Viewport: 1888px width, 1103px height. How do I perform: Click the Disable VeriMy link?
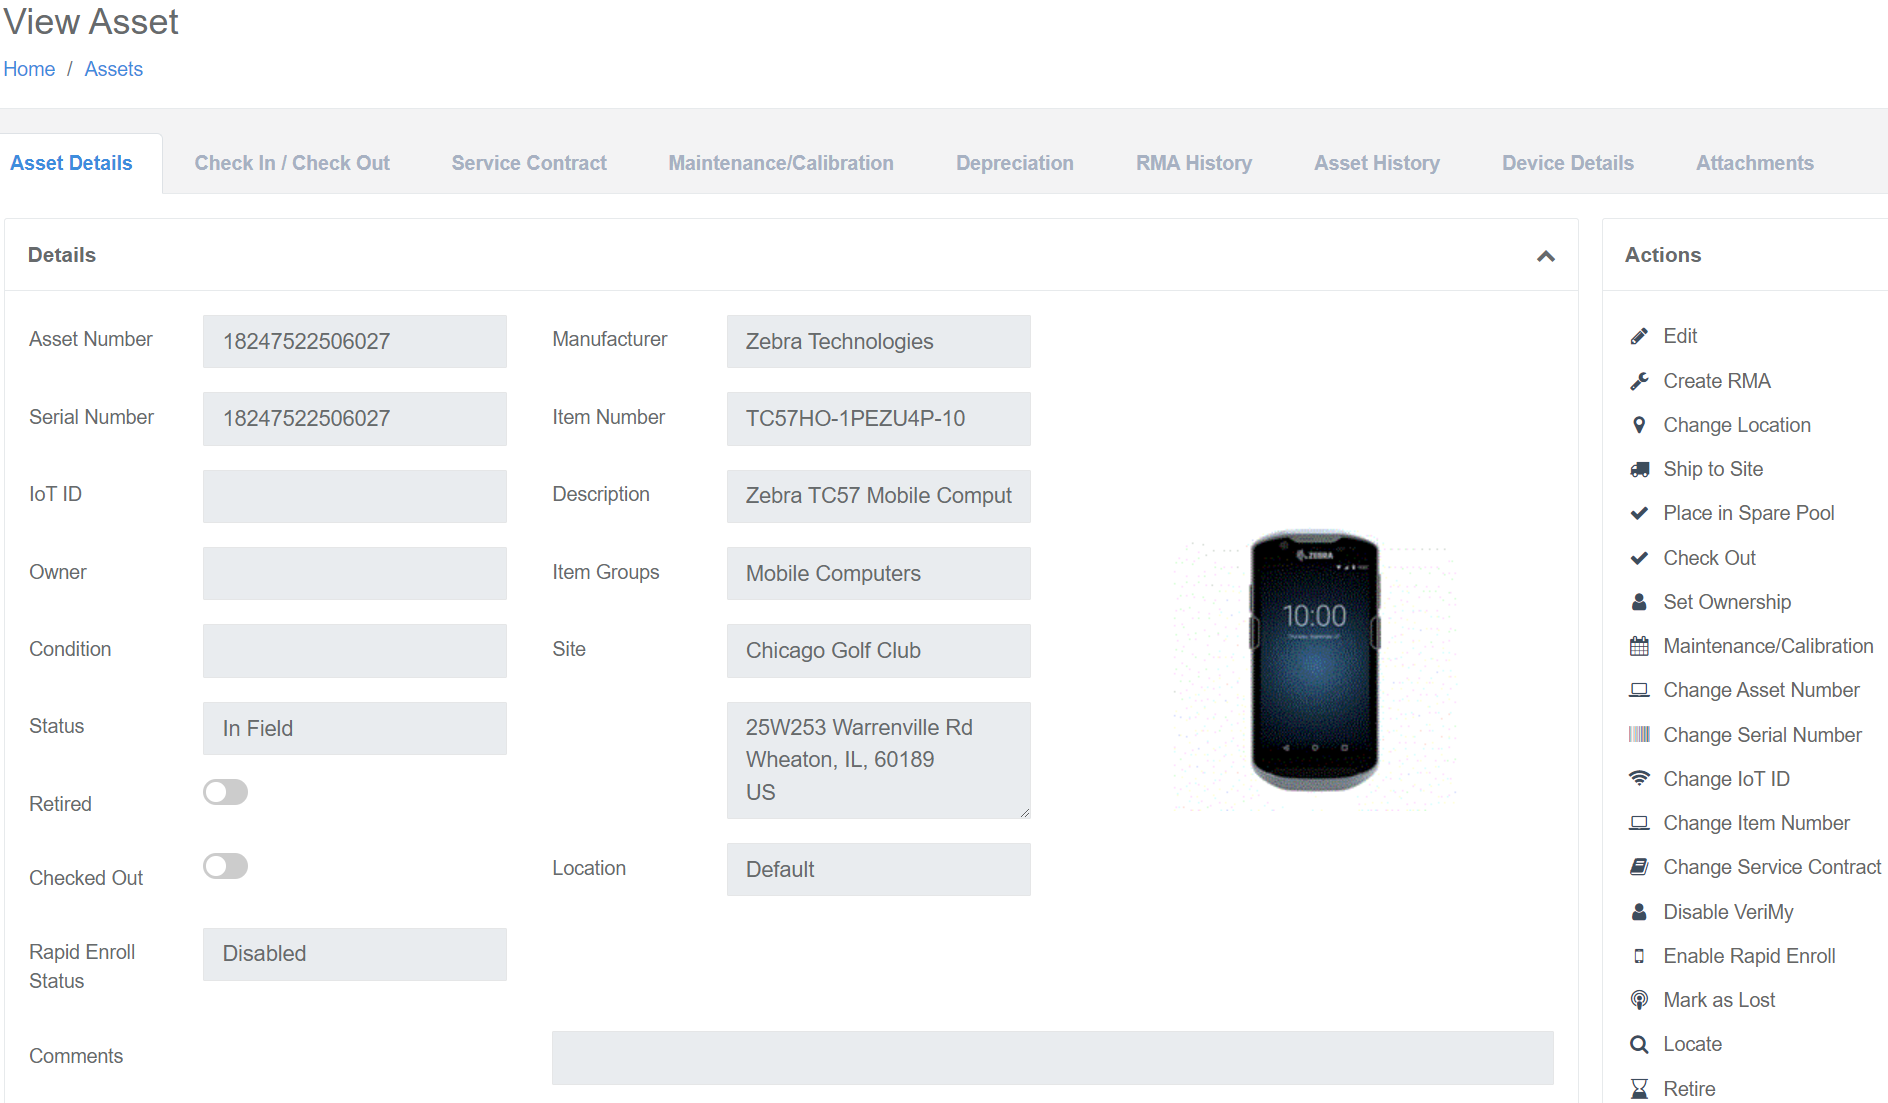tap(1728, 912)
